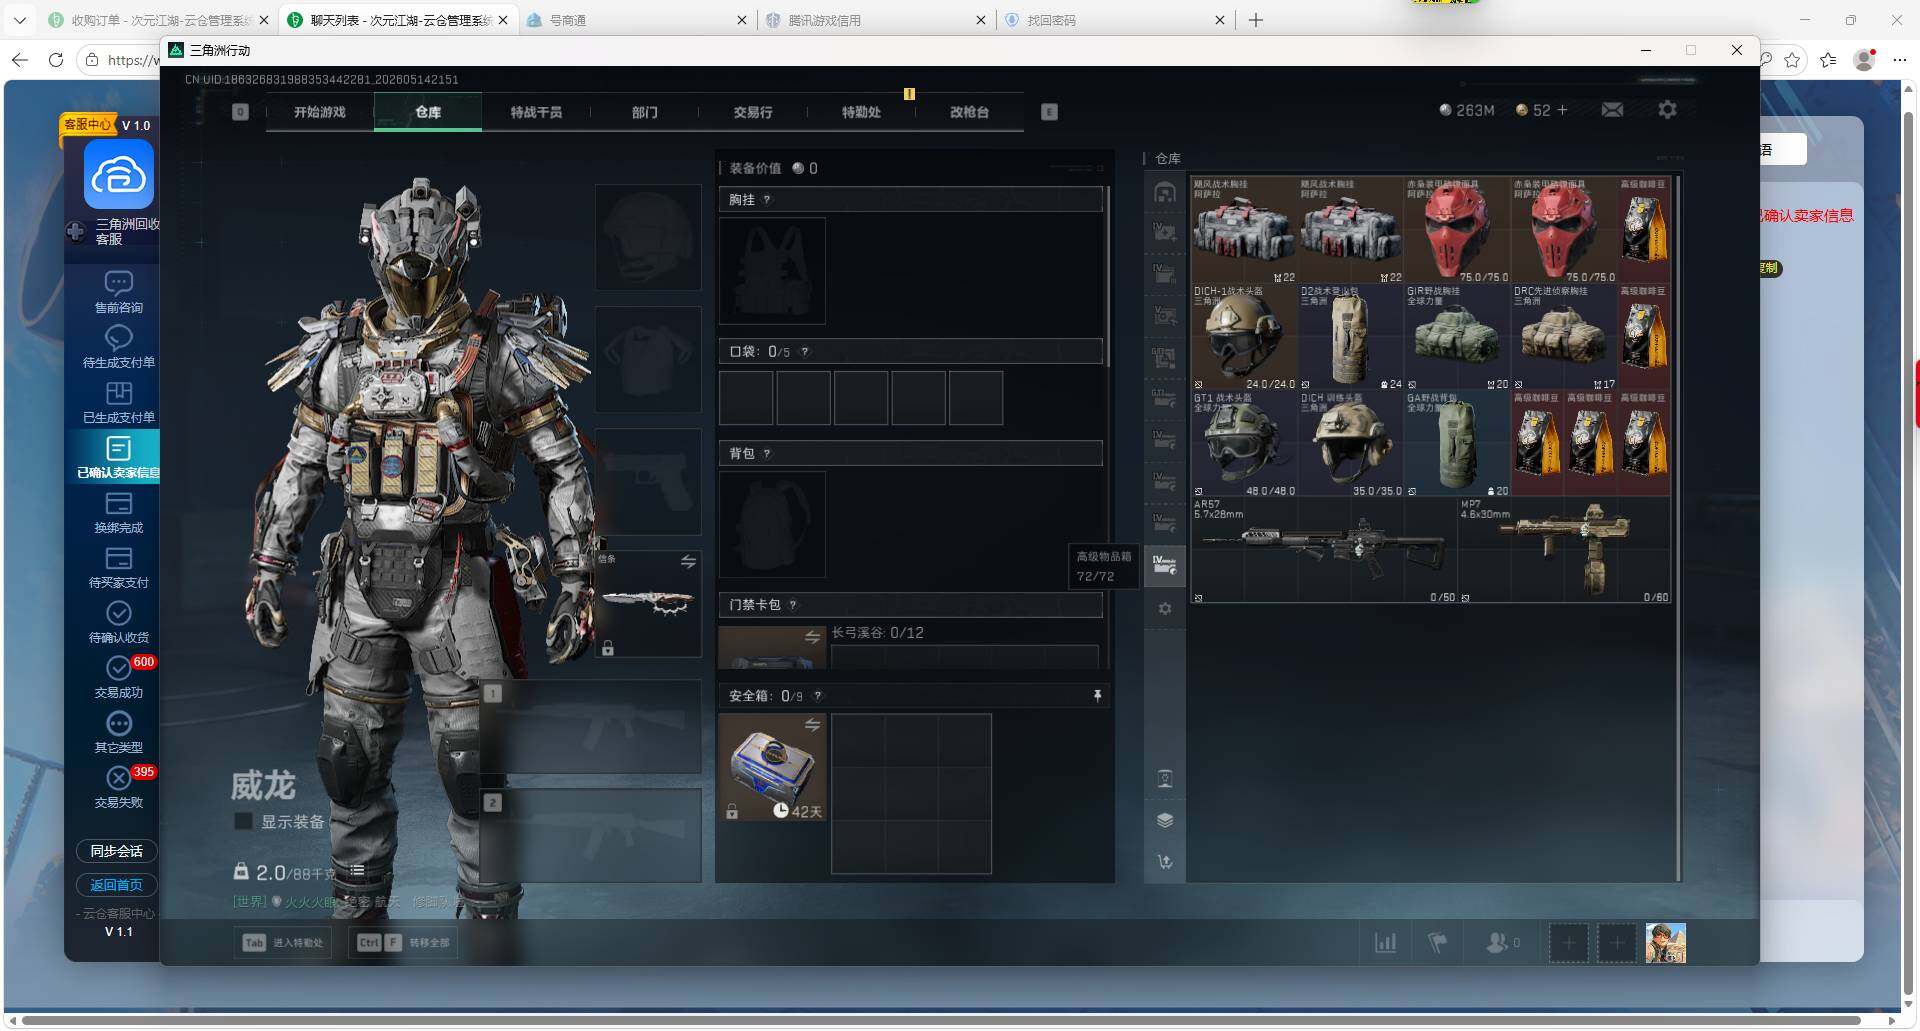Open the stash strip's gear settings icon
This screenshot has height=1031, width=1920.
pos(1165,608)
